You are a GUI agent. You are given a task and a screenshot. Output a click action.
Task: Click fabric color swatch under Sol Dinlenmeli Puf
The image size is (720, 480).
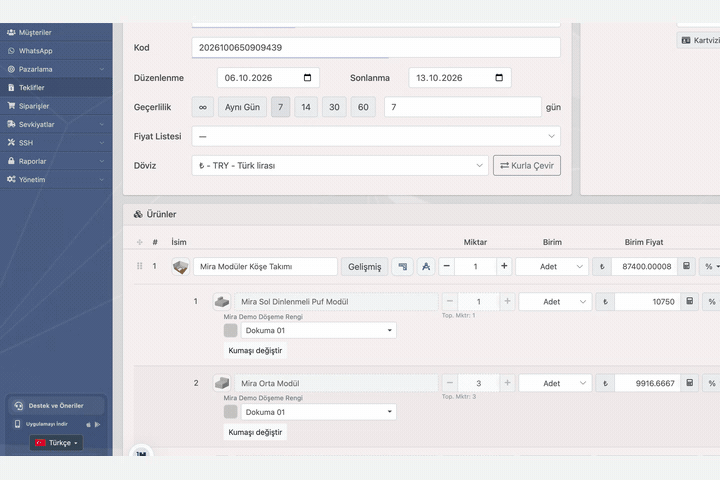point(231,330)
